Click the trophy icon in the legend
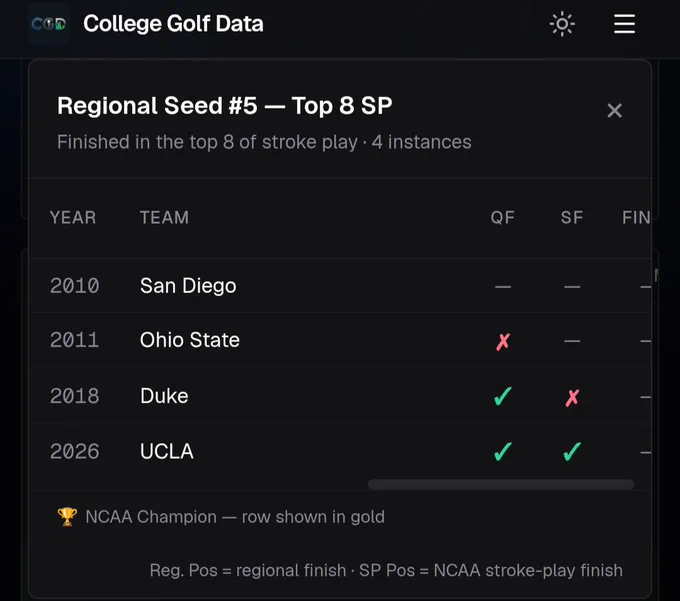The height and width of the screenshot is (601, 680). coord(67,517)
